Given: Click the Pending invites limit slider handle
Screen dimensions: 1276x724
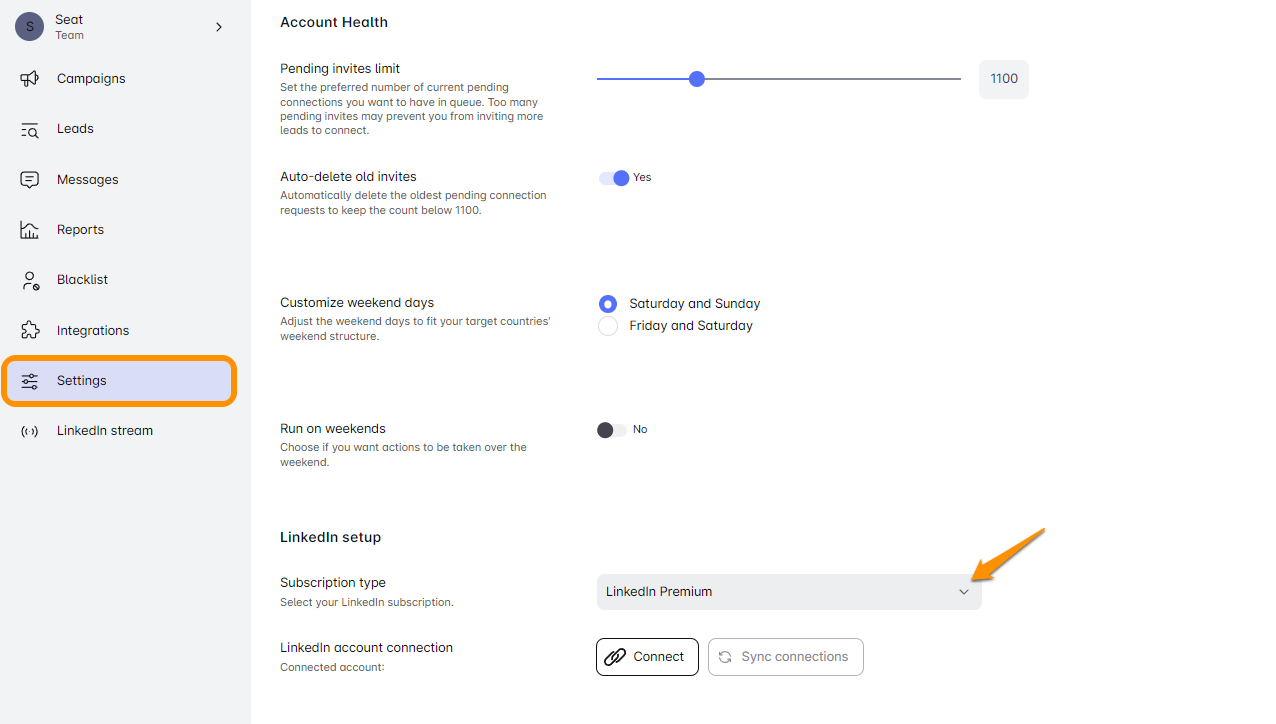Looking at the screenshot, I should tap(697, 79).
